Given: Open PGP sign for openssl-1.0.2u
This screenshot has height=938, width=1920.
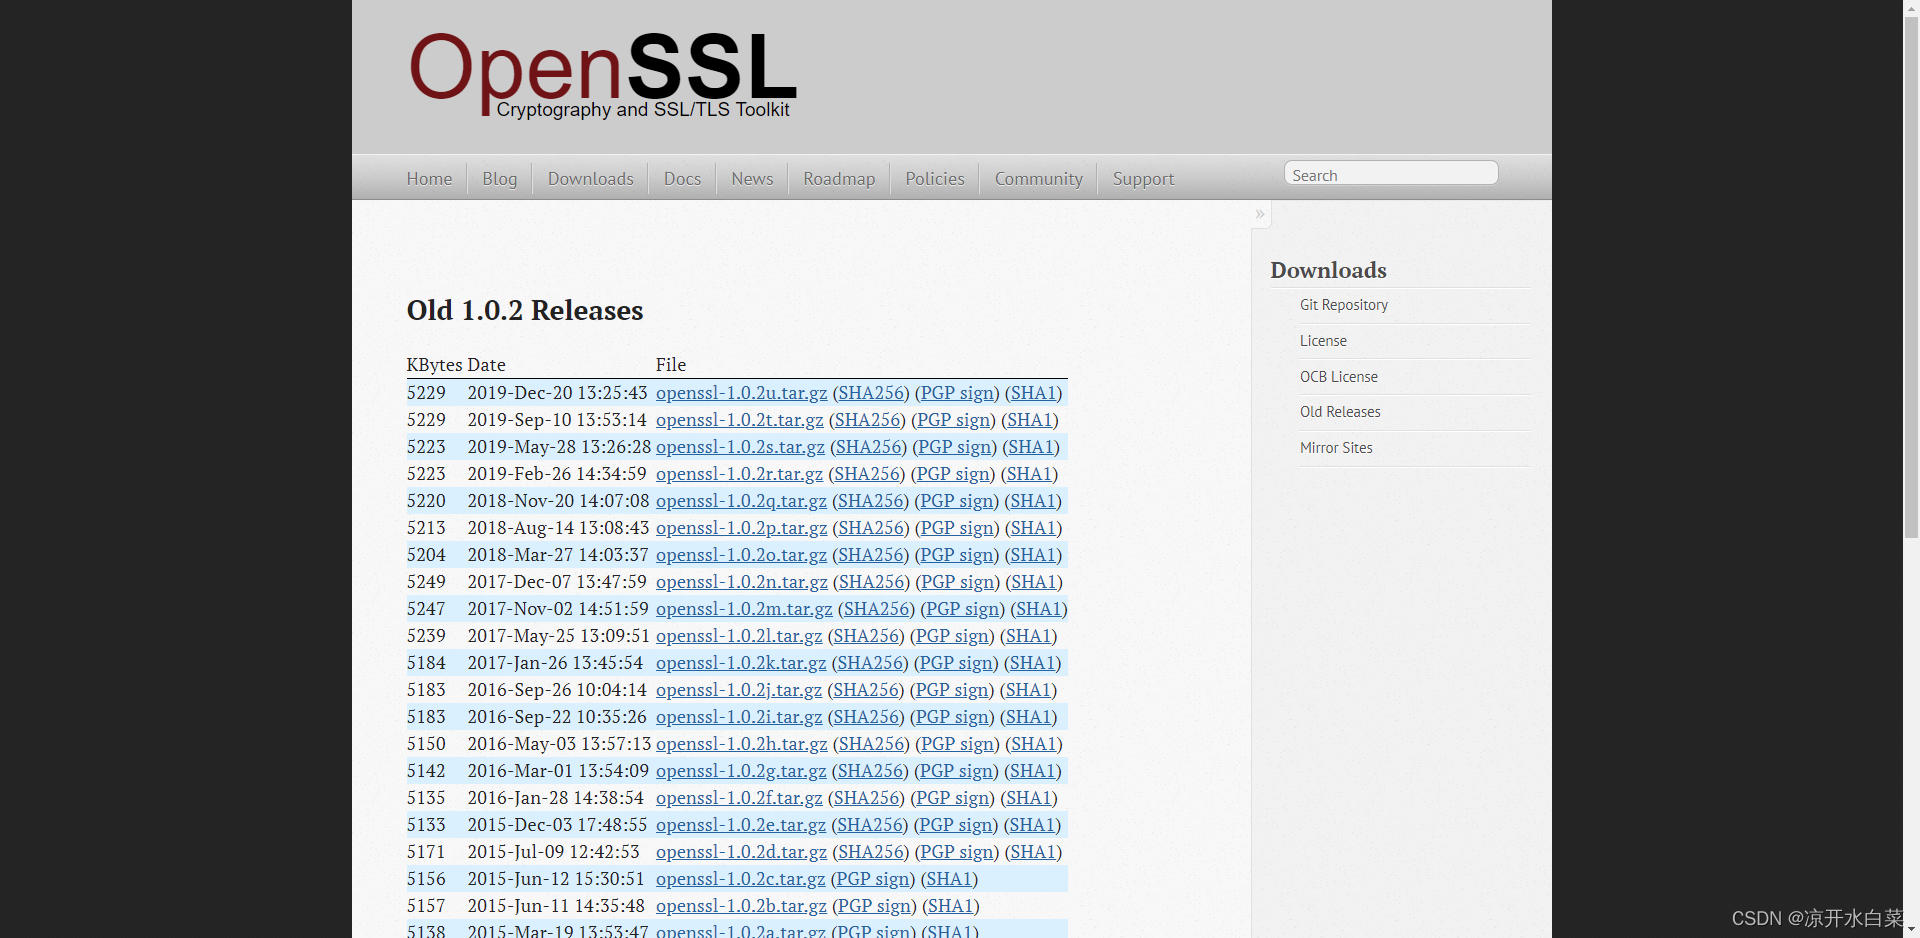Looking at the screenshot, I should tap(957, 393).
